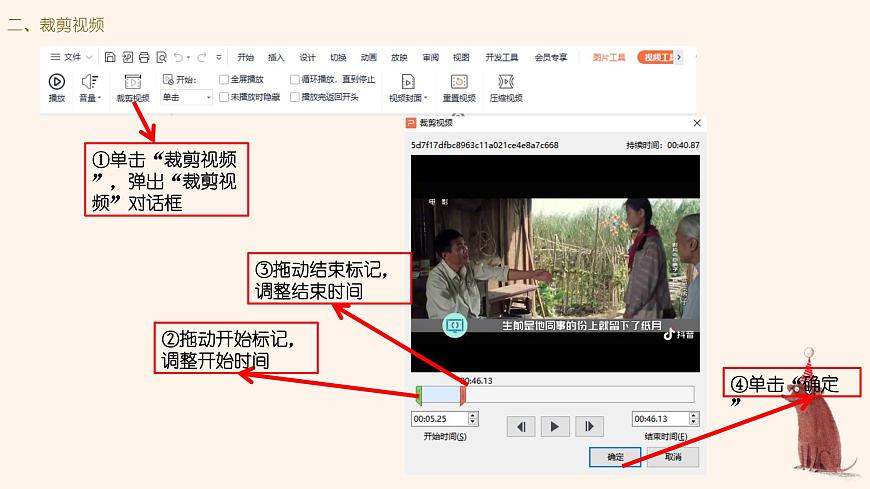Image resolution: width=870 pixels, height=489 pixels.
Task: Increase start time with up spinner
Action: tap(473, 415)
